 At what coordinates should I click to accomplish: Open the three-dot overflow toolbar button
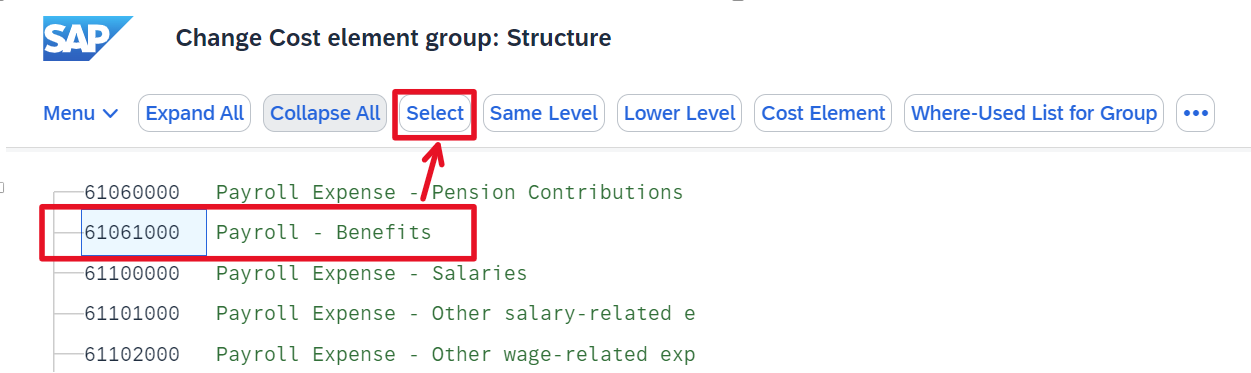coord(1196,113)
